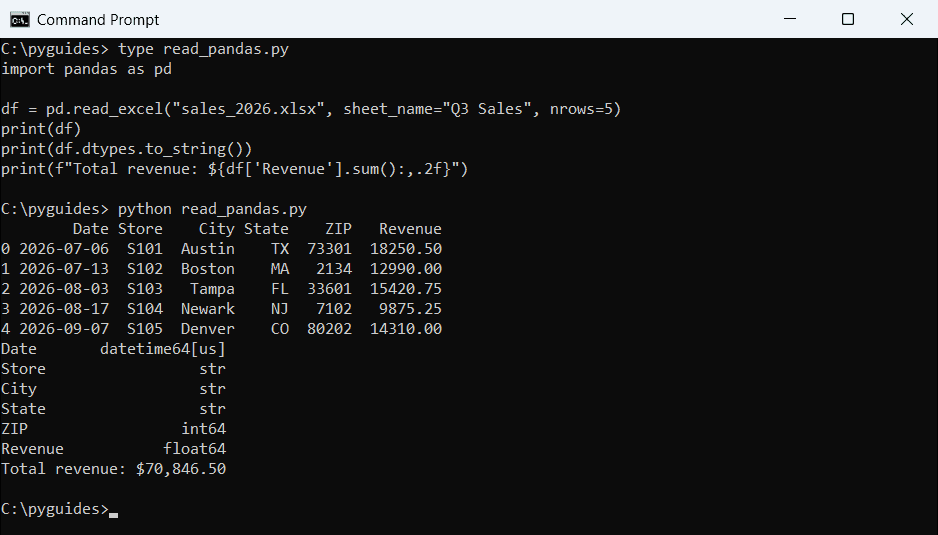Click ZIP value '2134'
Screen dimensions: 938x535
click(x=334, y=269)
